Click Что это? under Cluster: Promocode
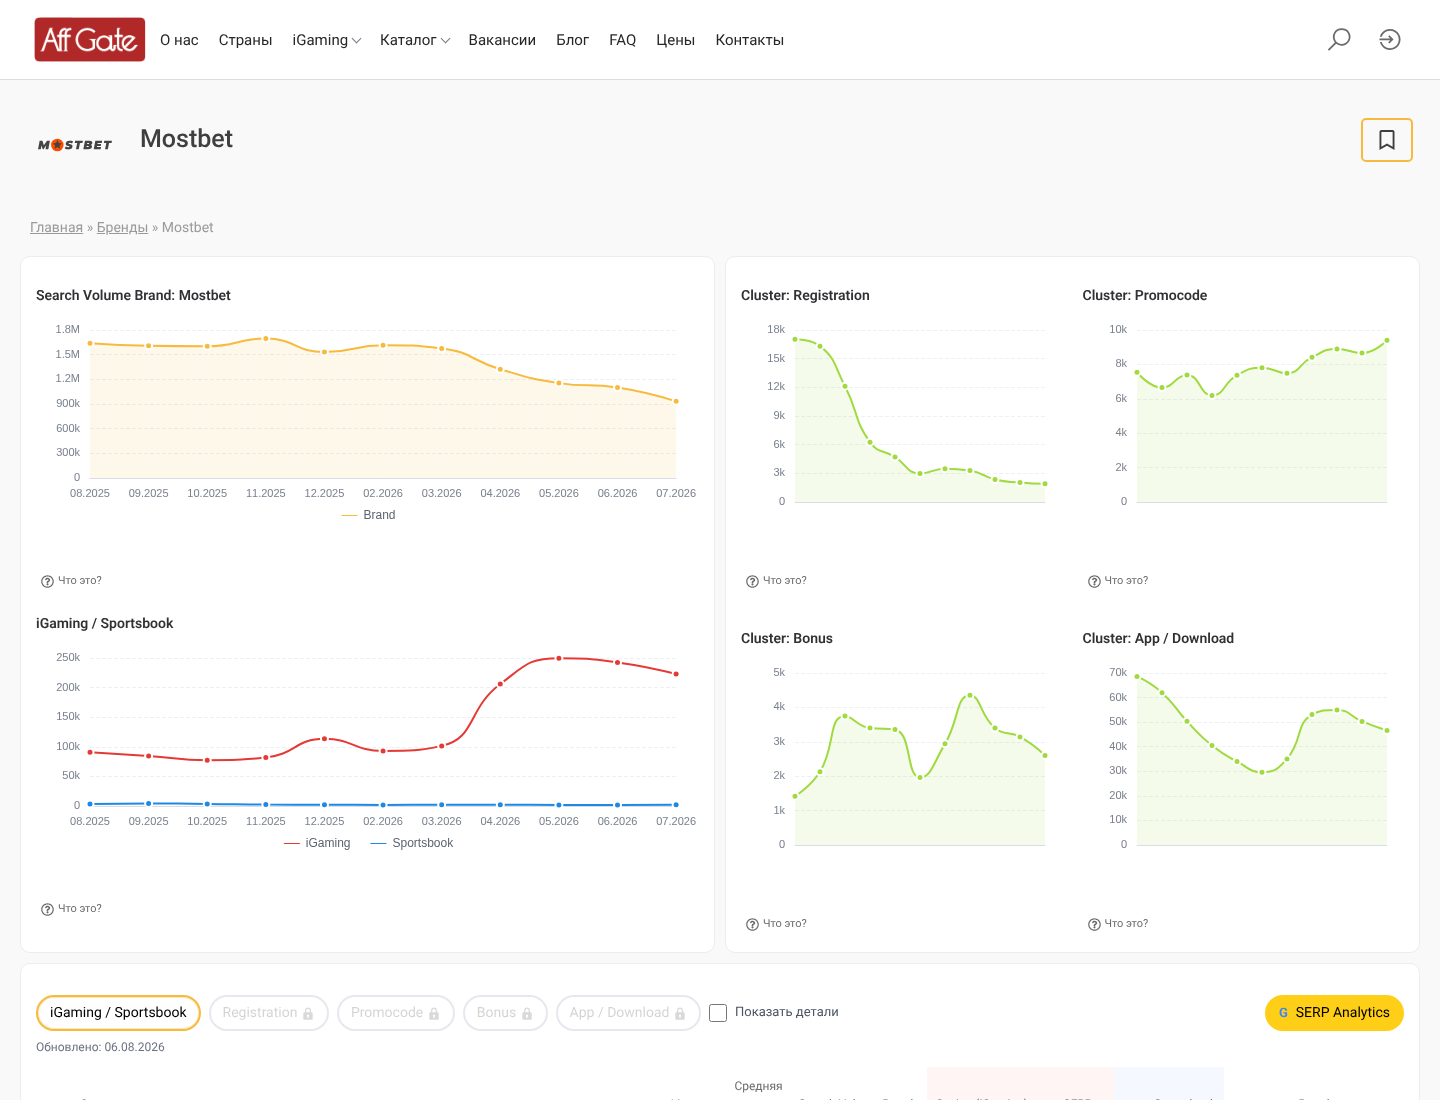This screenshot has height=1100, width=1440. pos(1126,581)
